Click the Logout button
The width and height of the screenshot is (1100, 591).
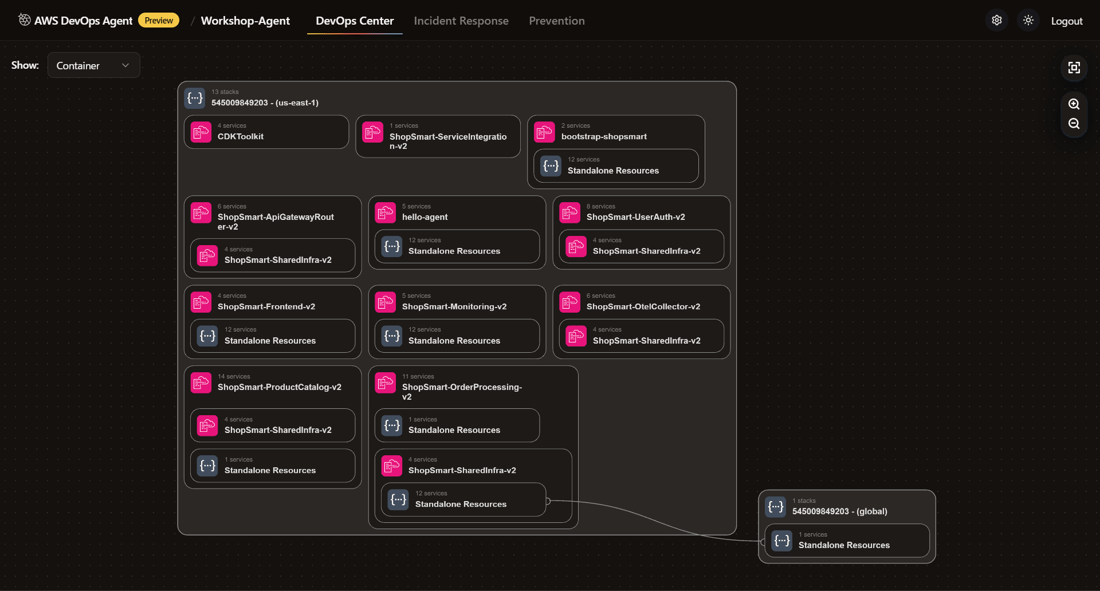pyautogui.click(x=1066, y=20)
